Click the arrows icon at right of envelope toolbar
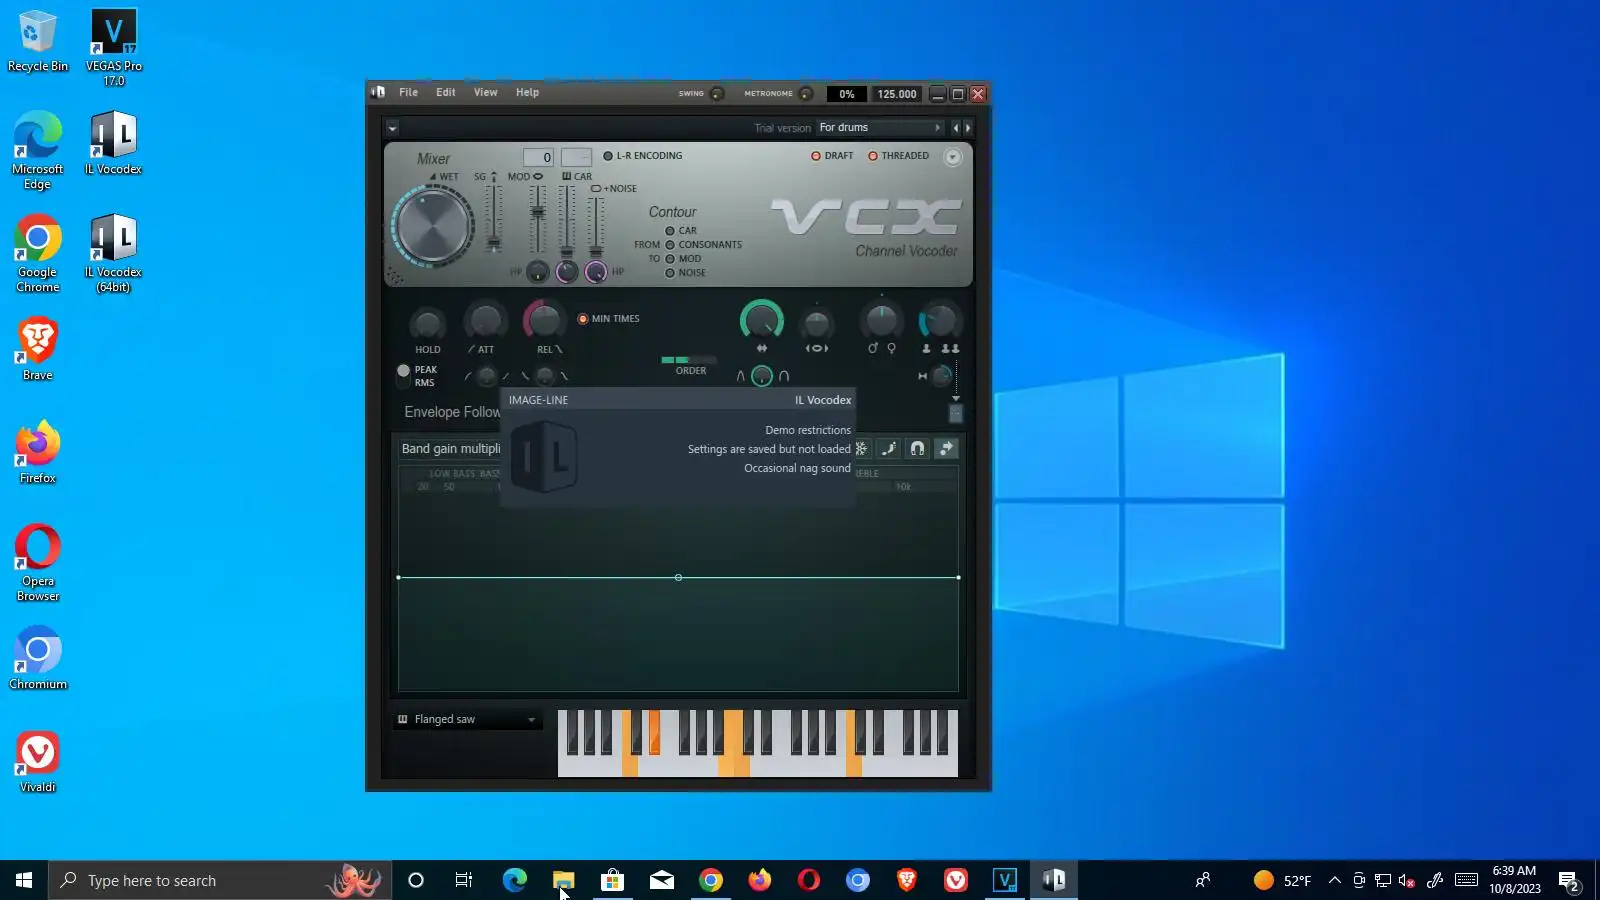 click(x=946, y=449)
